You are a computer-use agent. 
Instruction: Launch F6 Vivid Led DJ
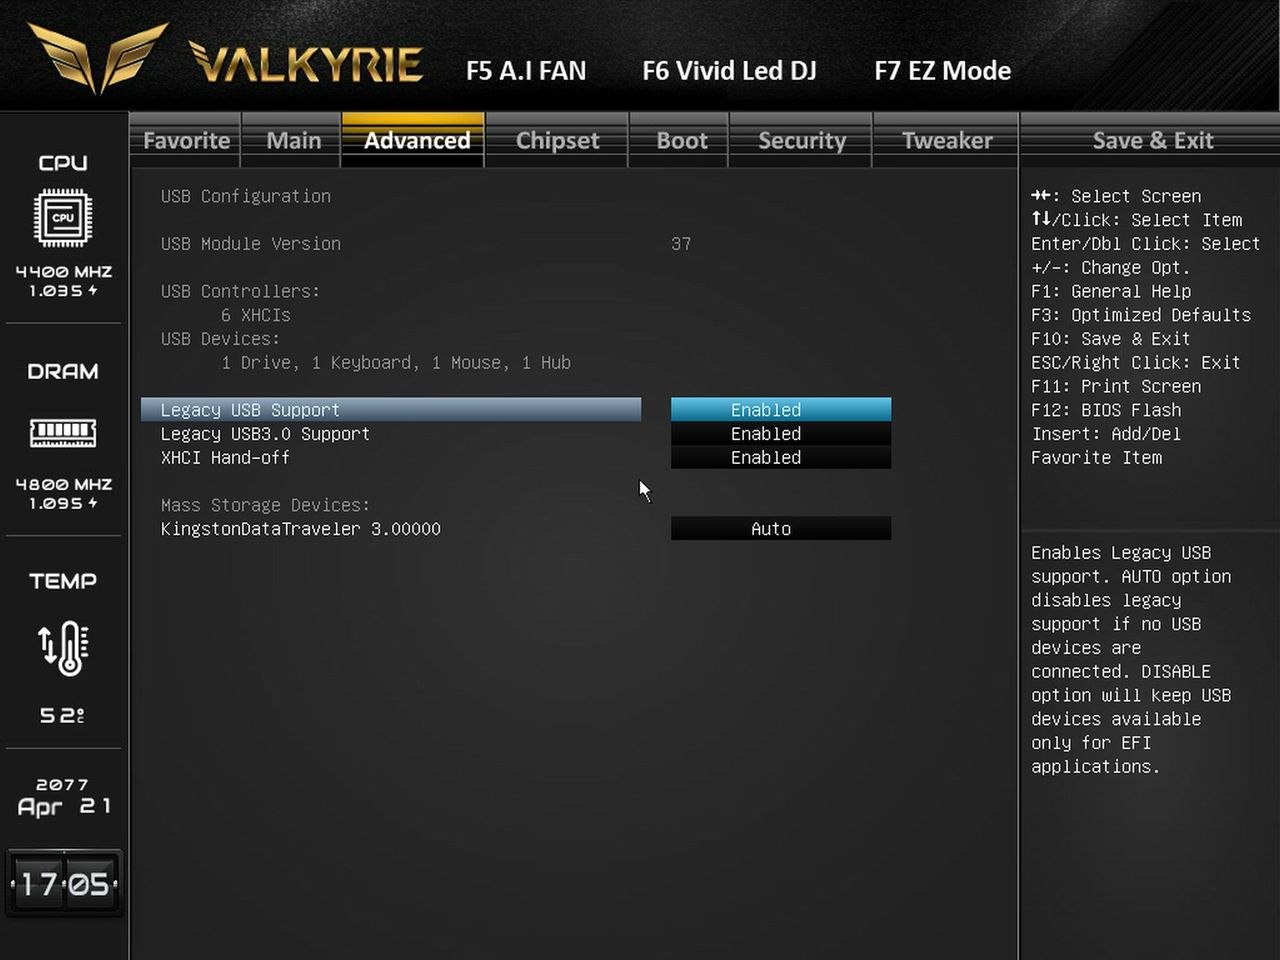point(729,71)
